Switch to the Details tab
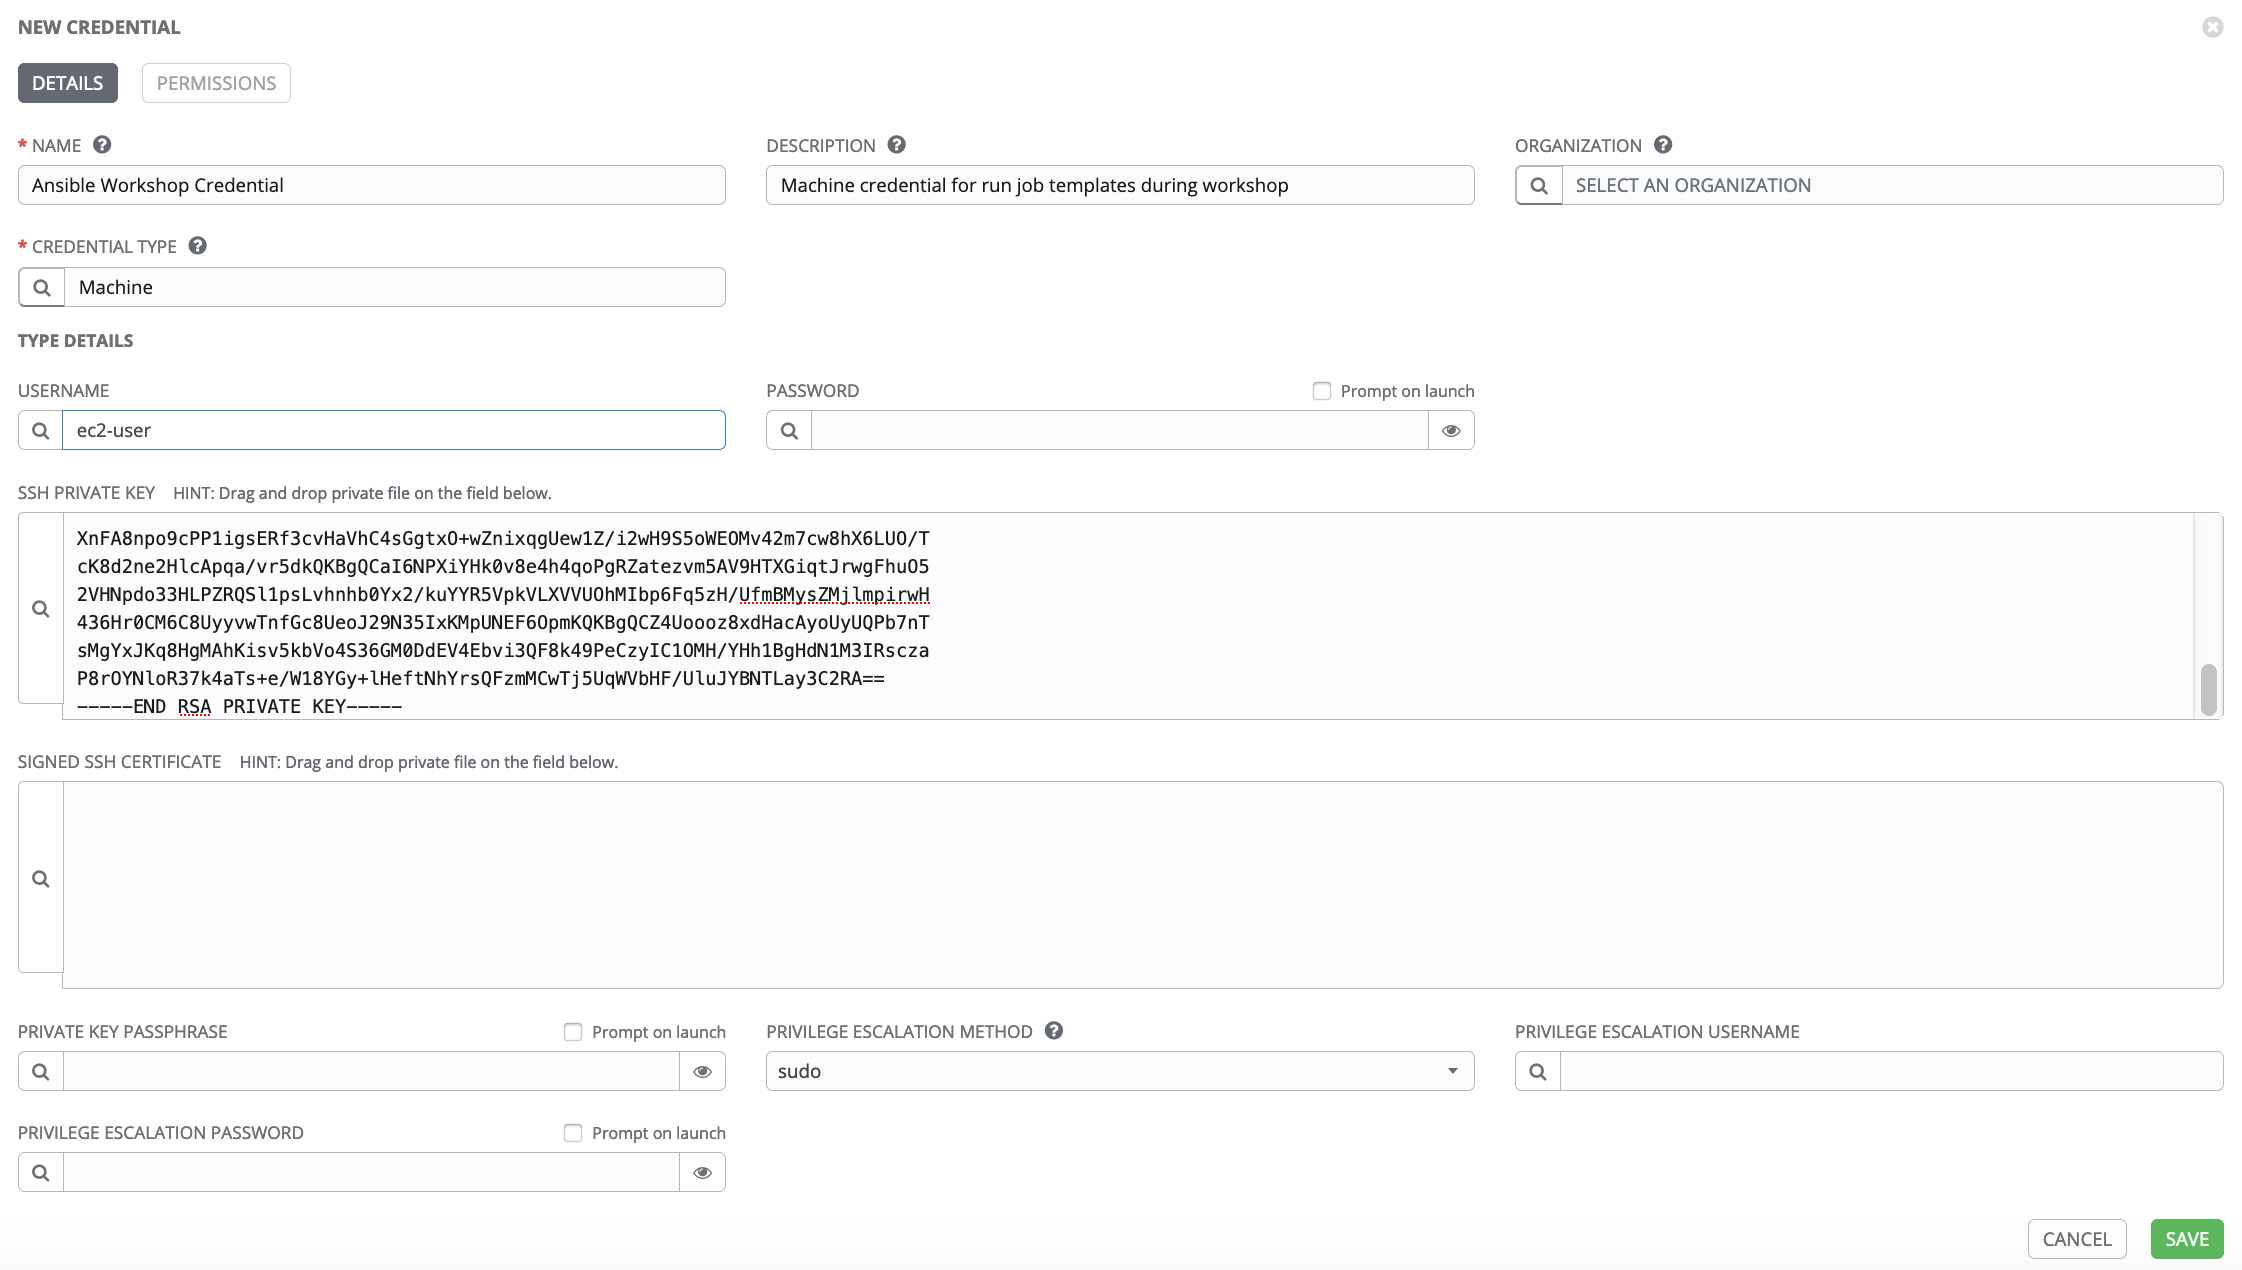Screen dimensions: 2242x1270 coord(68,83)
